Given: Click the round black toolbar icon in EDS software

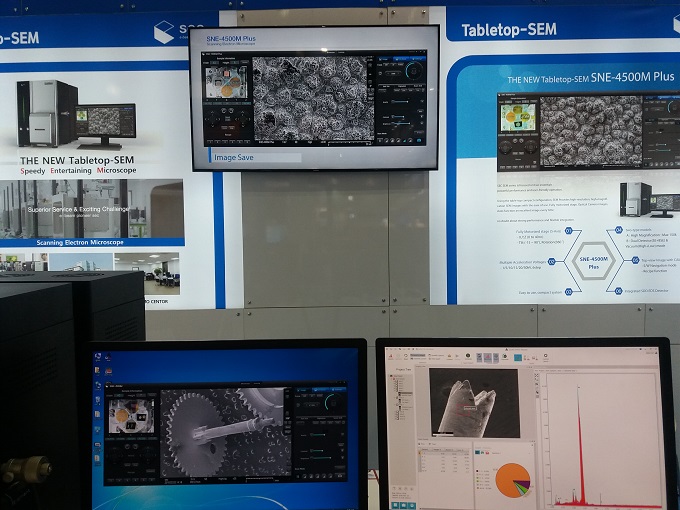Looking at the screenshot, I should pyautogui.click(x=468, y=356).
